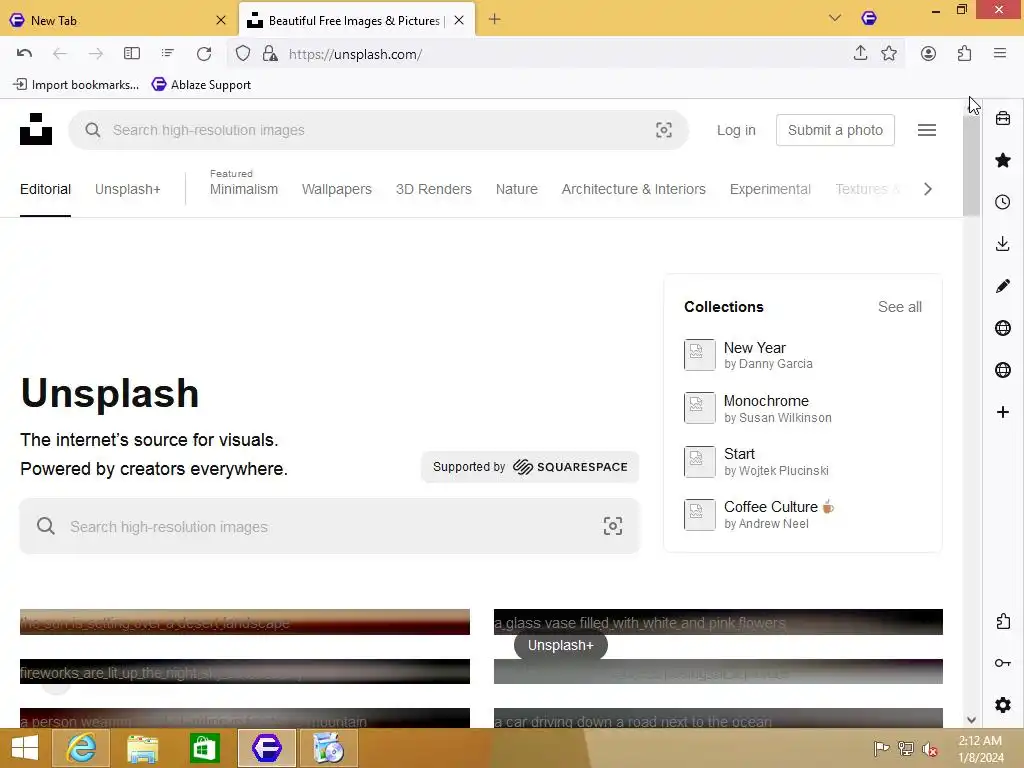Reload the current page
The image size is (1024, 768).
point(204,54)
